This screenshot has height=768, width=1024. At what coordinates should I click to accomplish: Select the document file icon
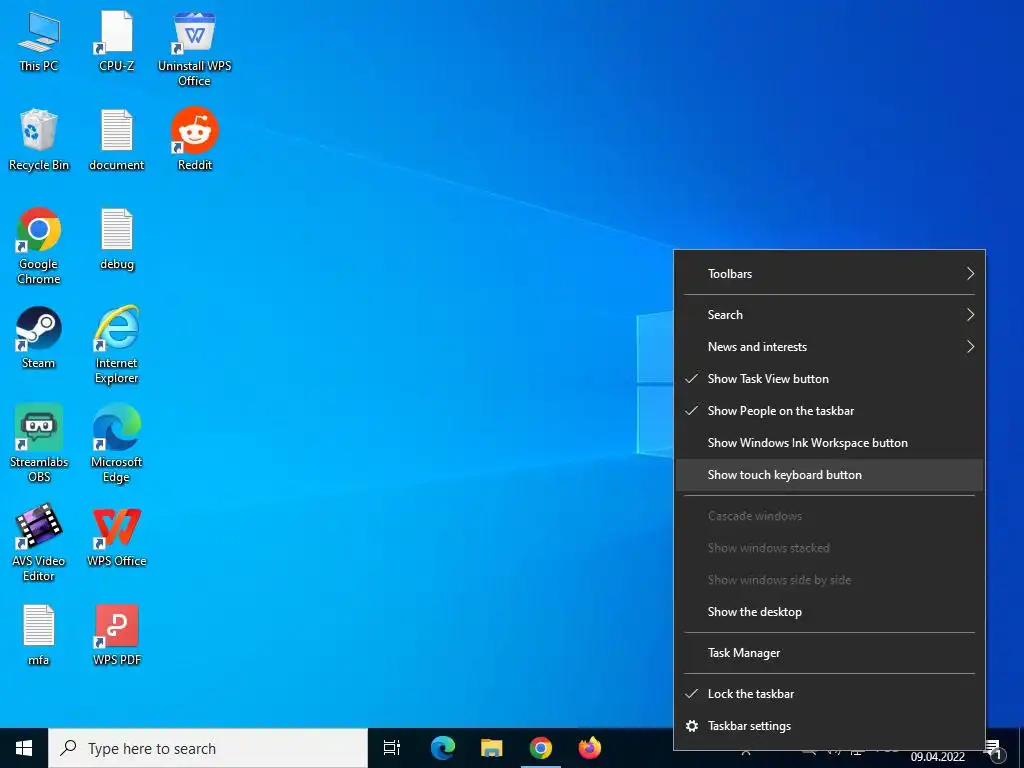point(116,139)
